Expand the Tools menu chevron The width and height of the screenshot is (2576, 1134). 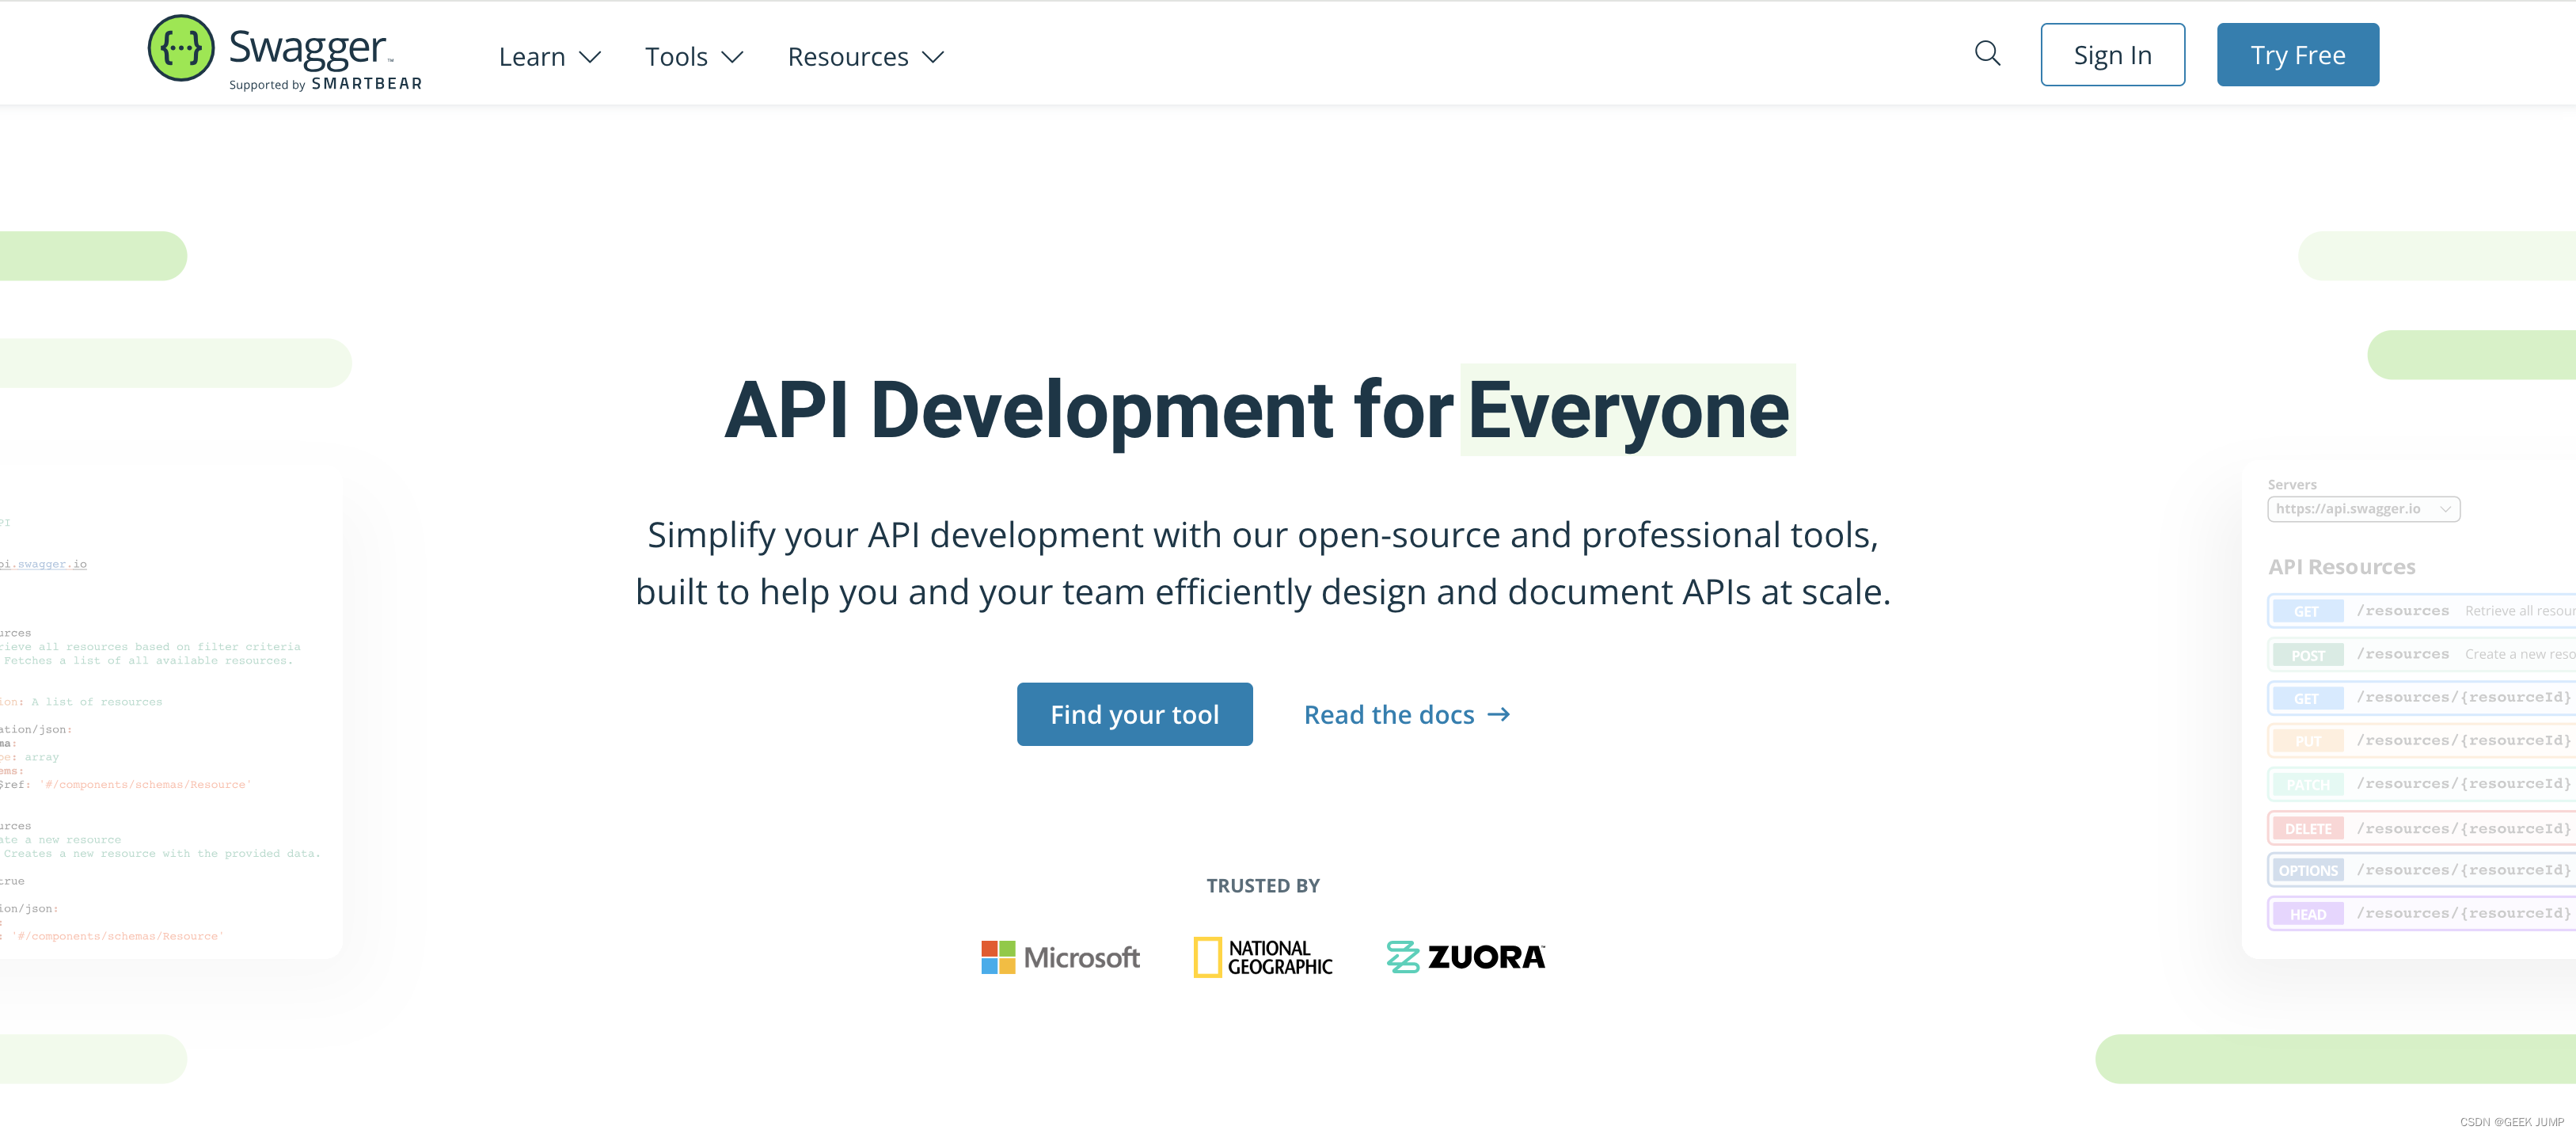[x=732, y=58]
